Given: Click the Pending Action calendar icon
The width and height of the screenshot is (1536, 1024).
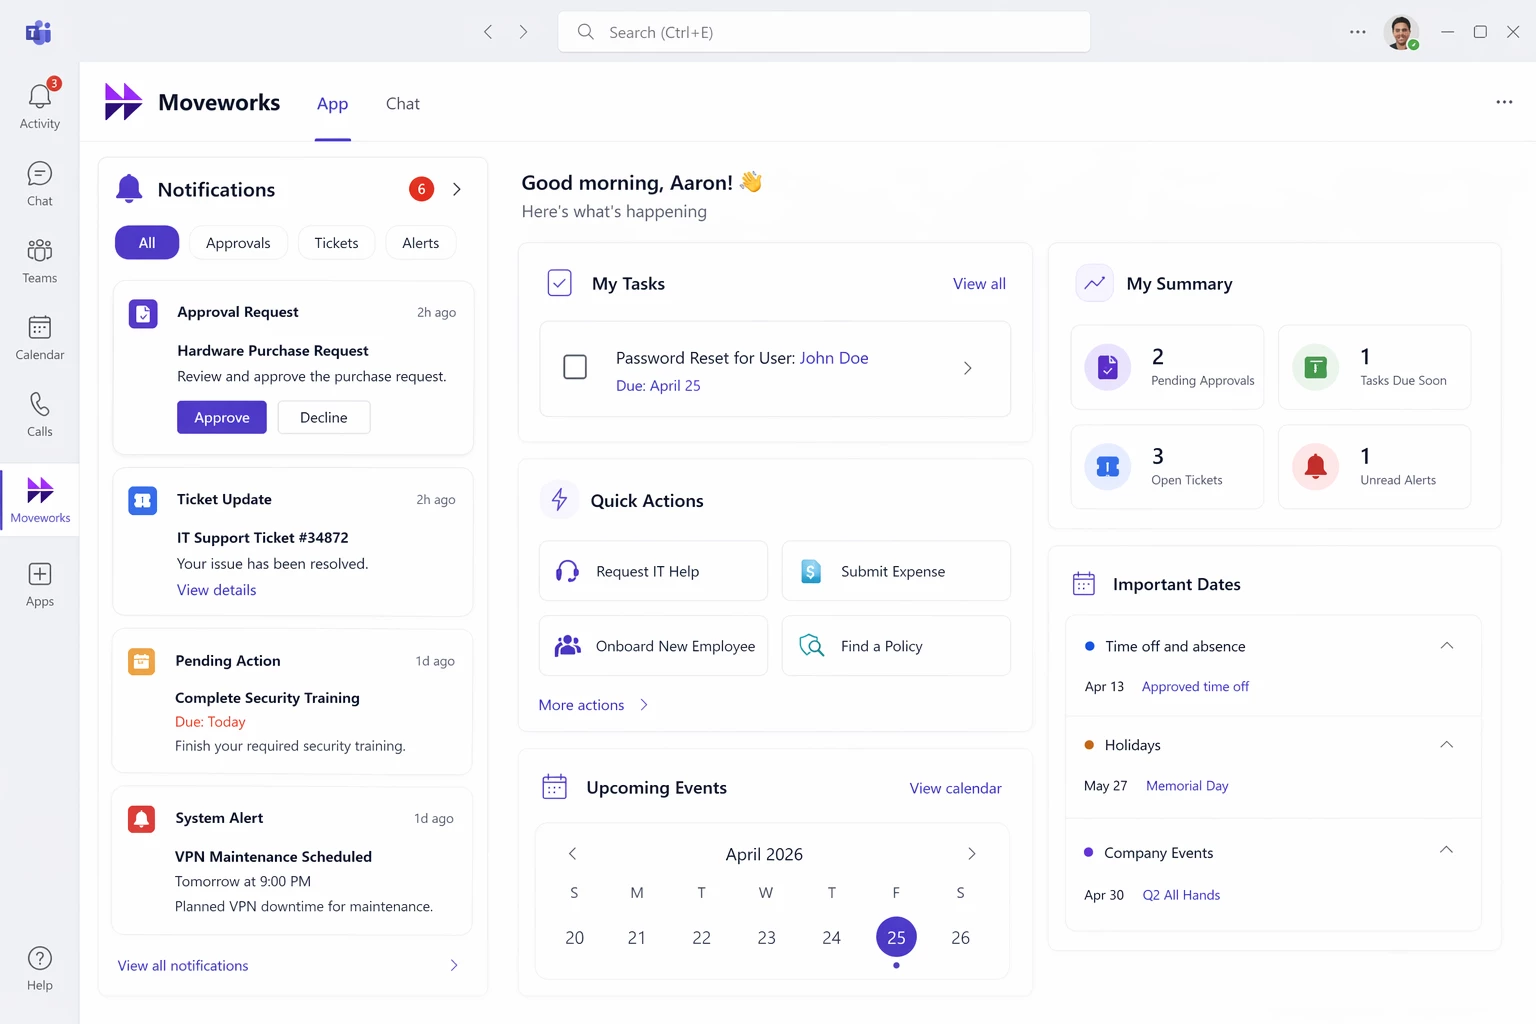Looking at the screenshot, I should [141, 661].
